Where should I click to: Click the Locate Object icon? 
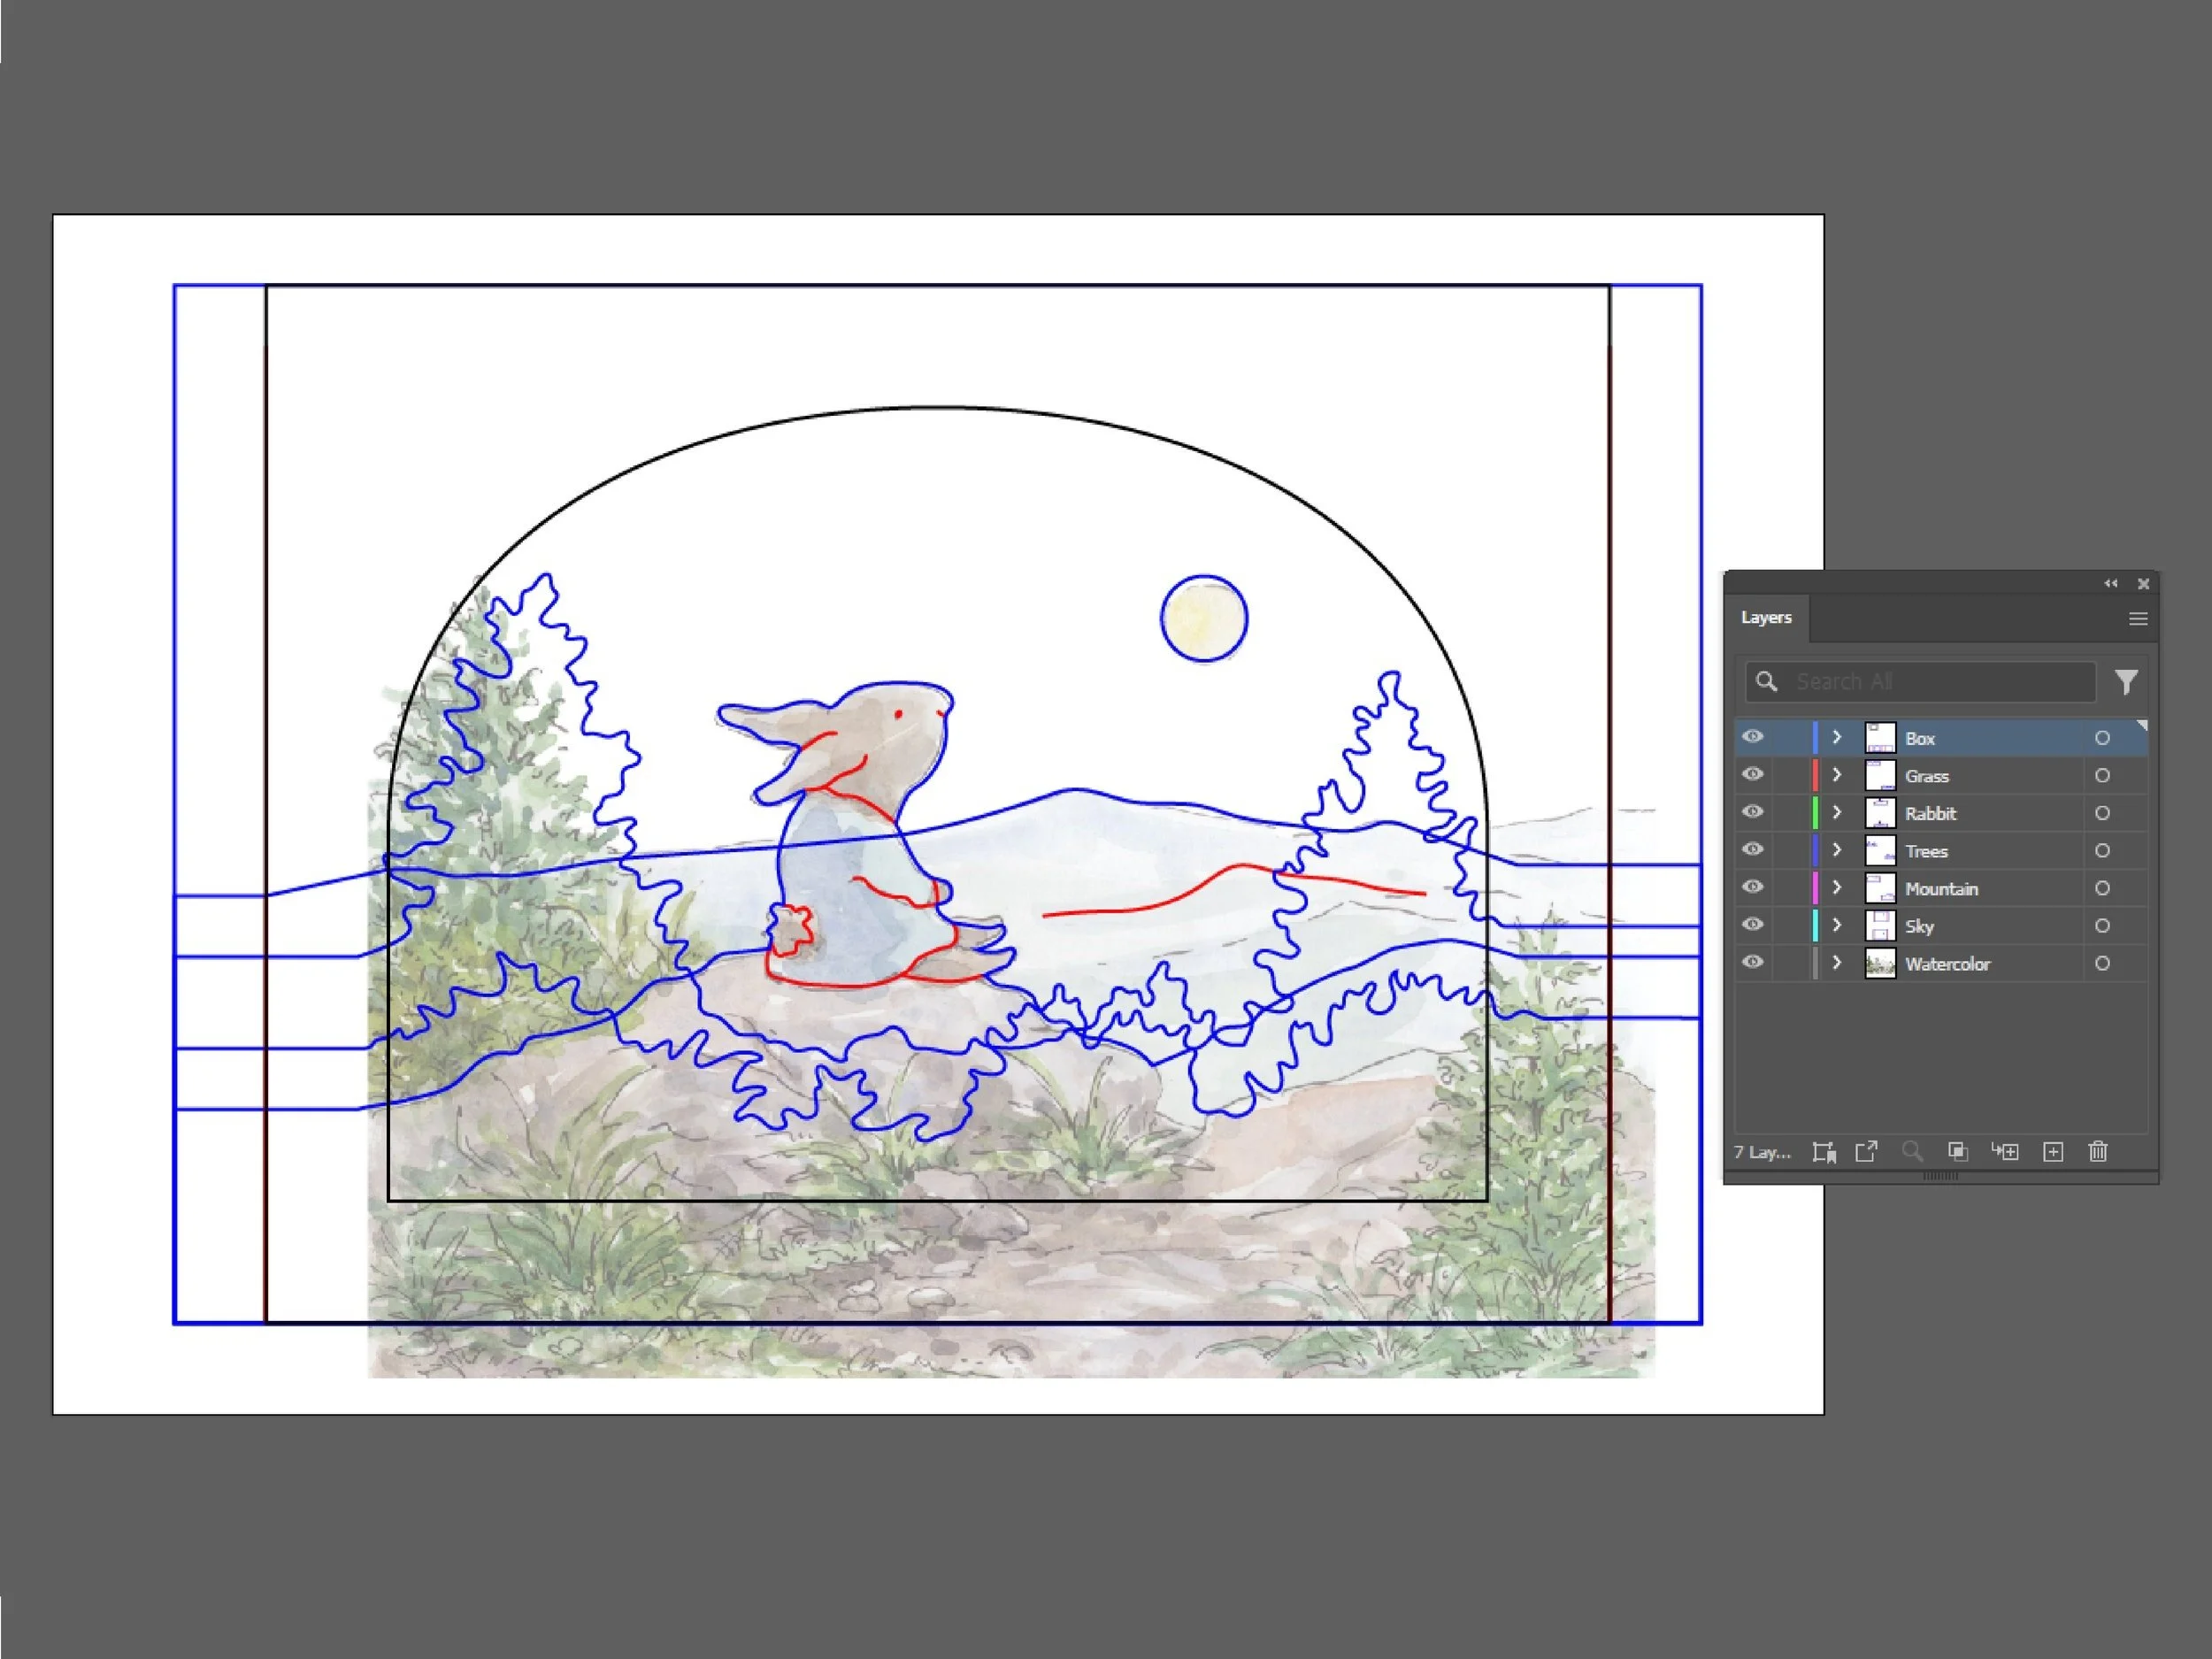point(1912,1152)
